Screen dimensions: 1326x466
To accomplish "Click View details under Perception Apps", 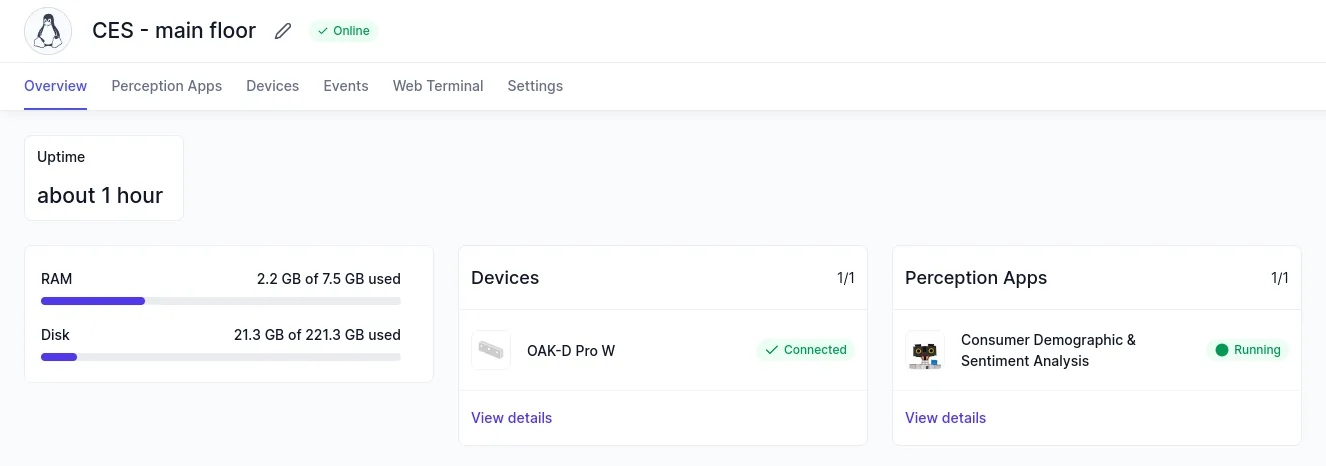I will (945, 418).
